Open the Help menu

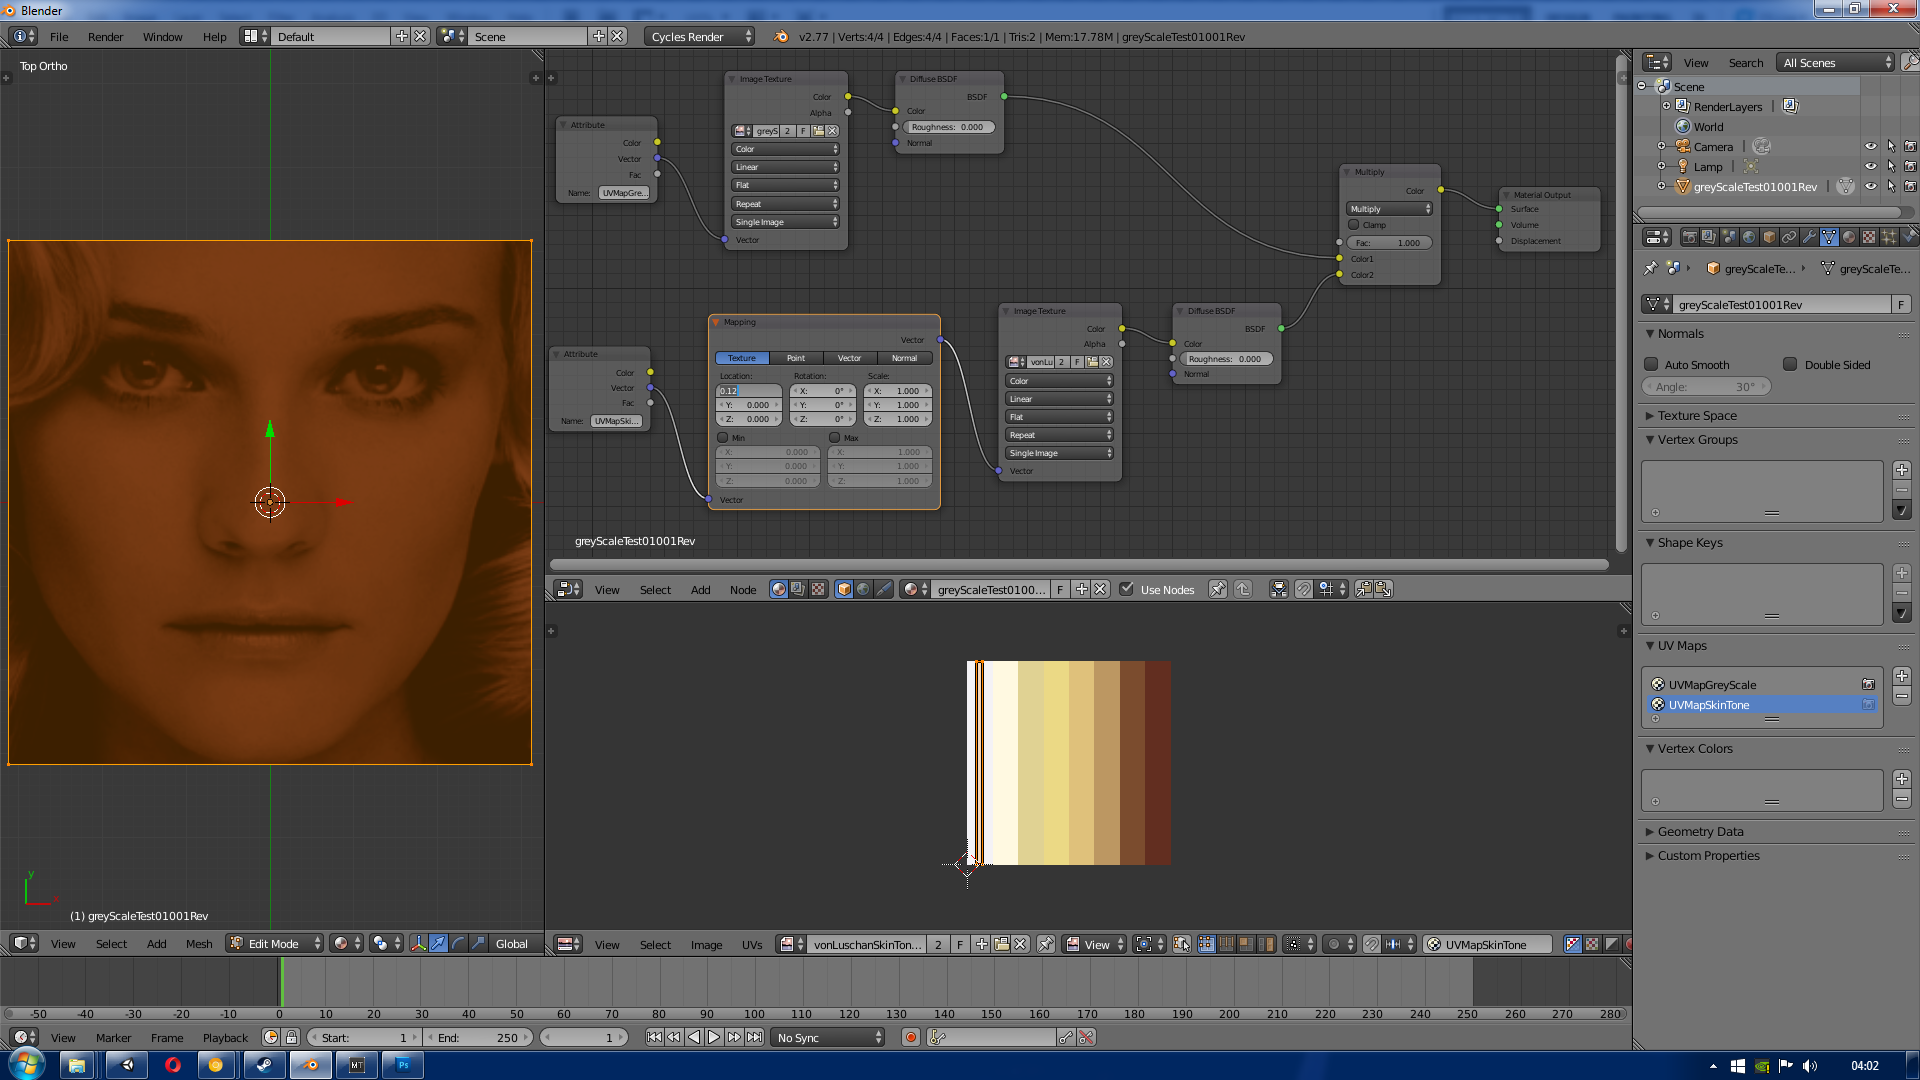214,36
